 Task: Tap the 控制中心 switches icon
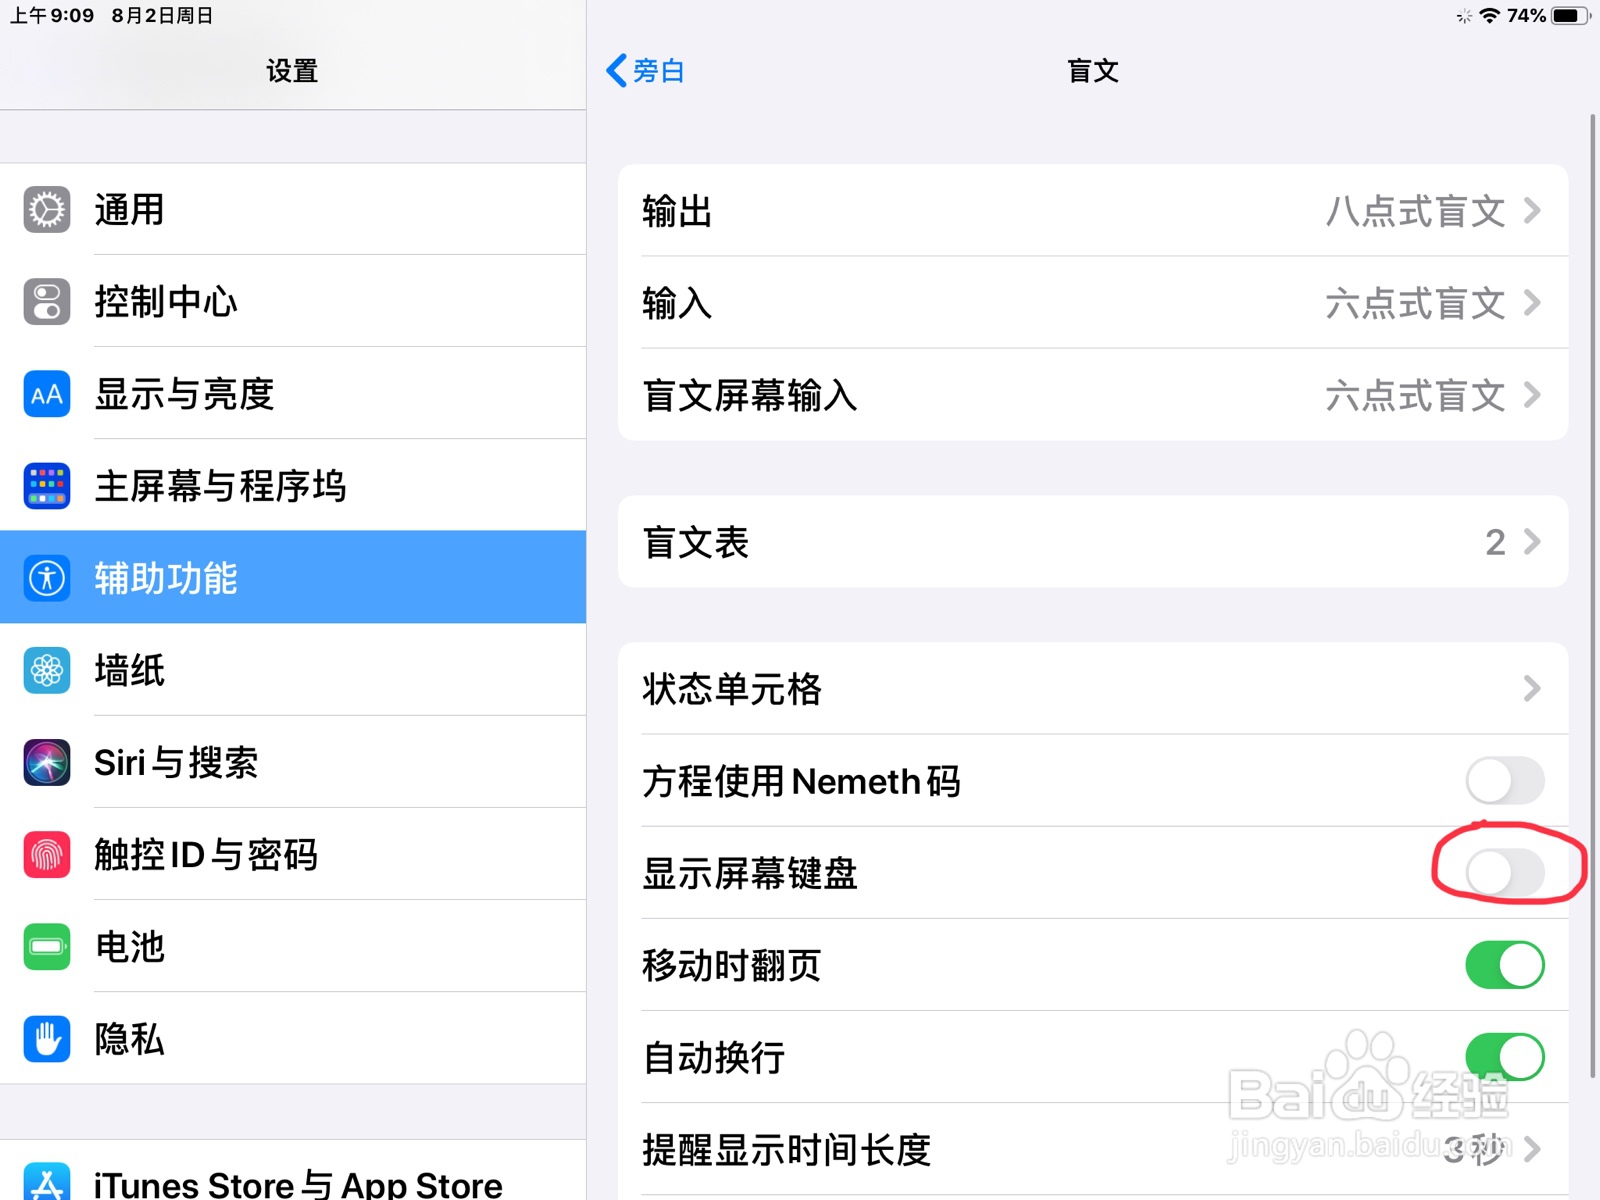pos(47,302)
